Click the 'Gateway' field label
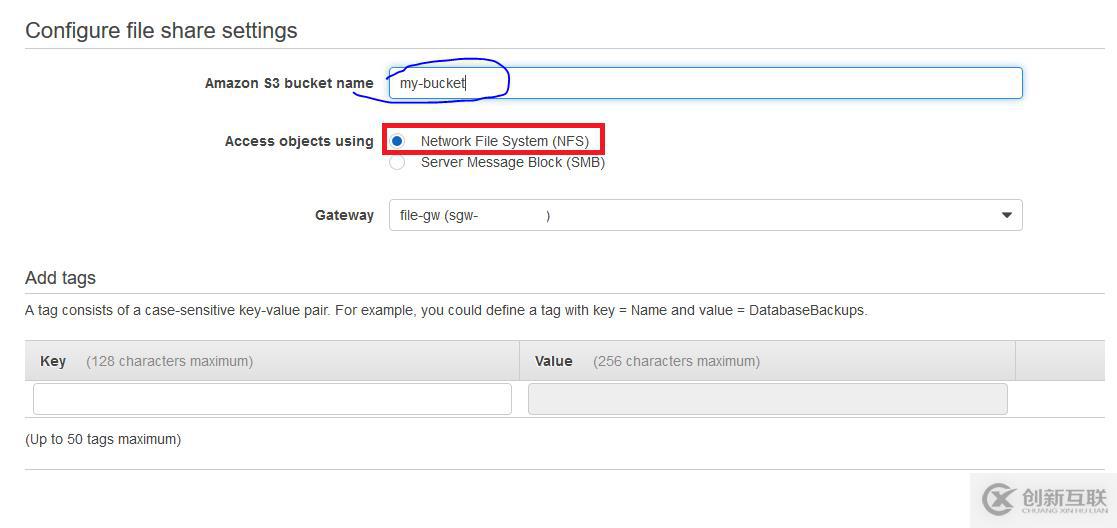The image size is (1117, 528). 344,215
